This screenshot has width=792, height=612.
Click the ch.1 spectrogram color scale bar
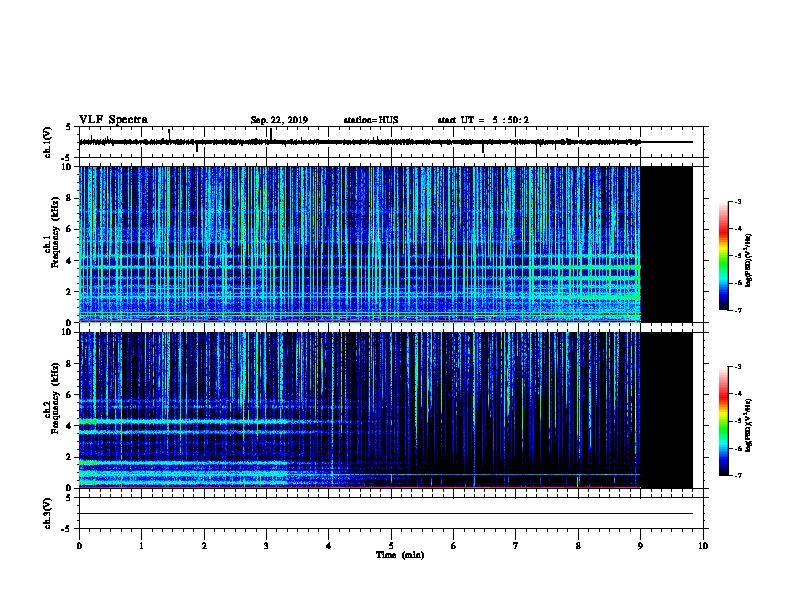point(724,256)
